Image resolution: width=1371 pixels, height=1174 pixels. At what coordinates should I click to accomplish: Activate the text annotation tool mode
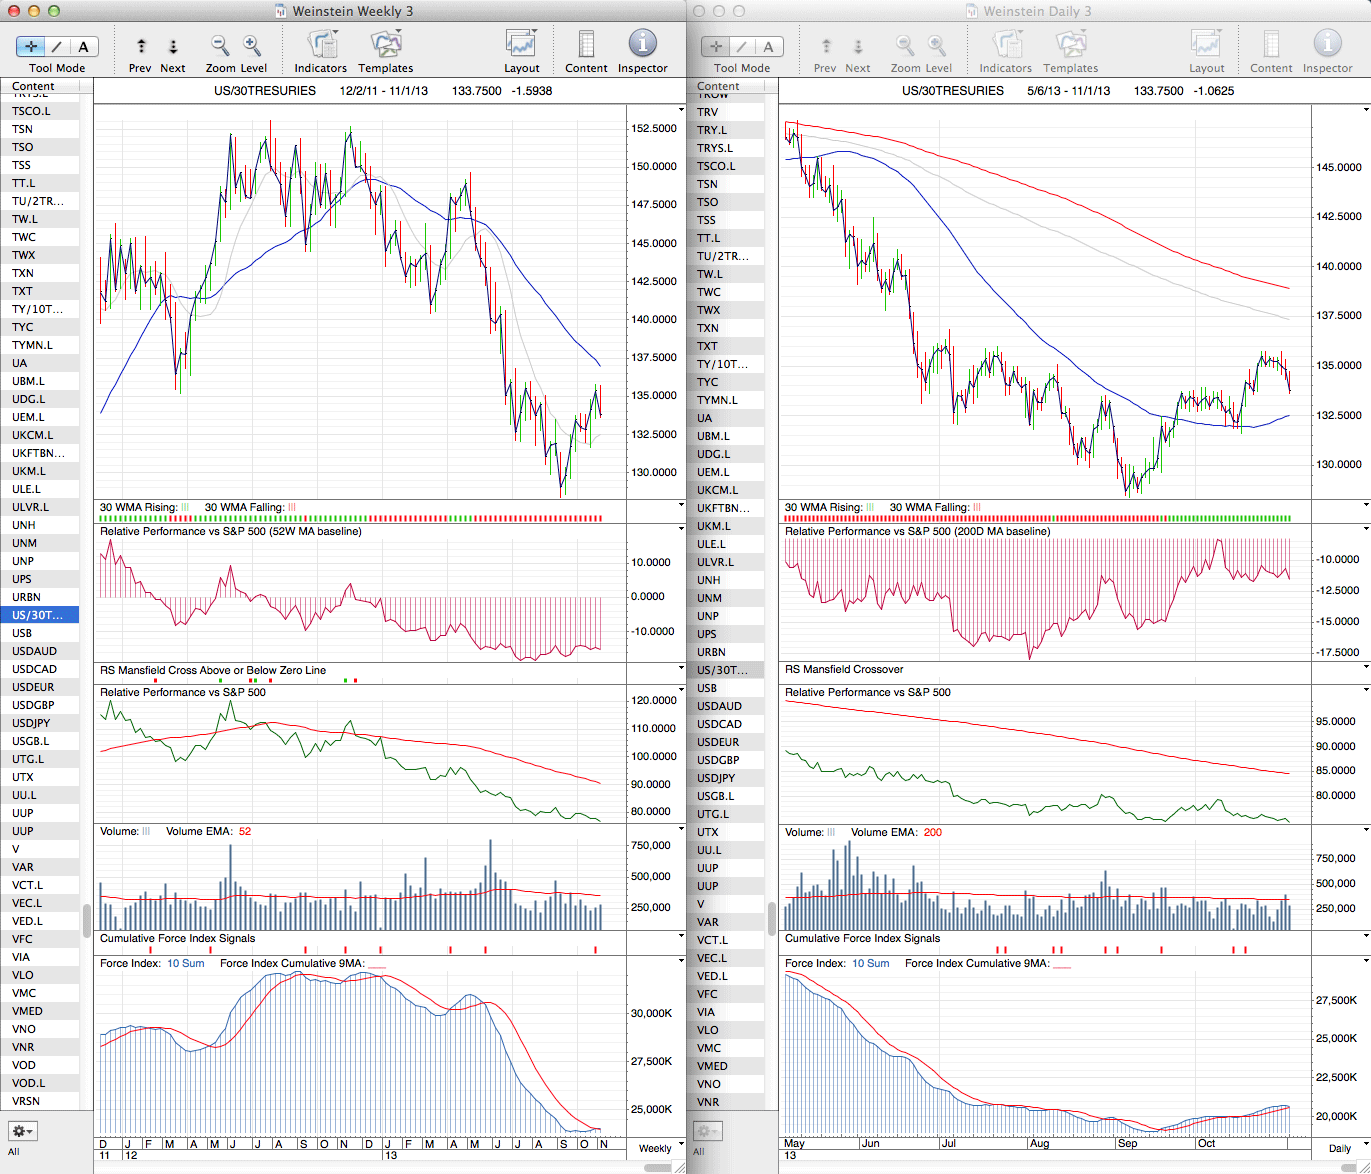[83, 46]
